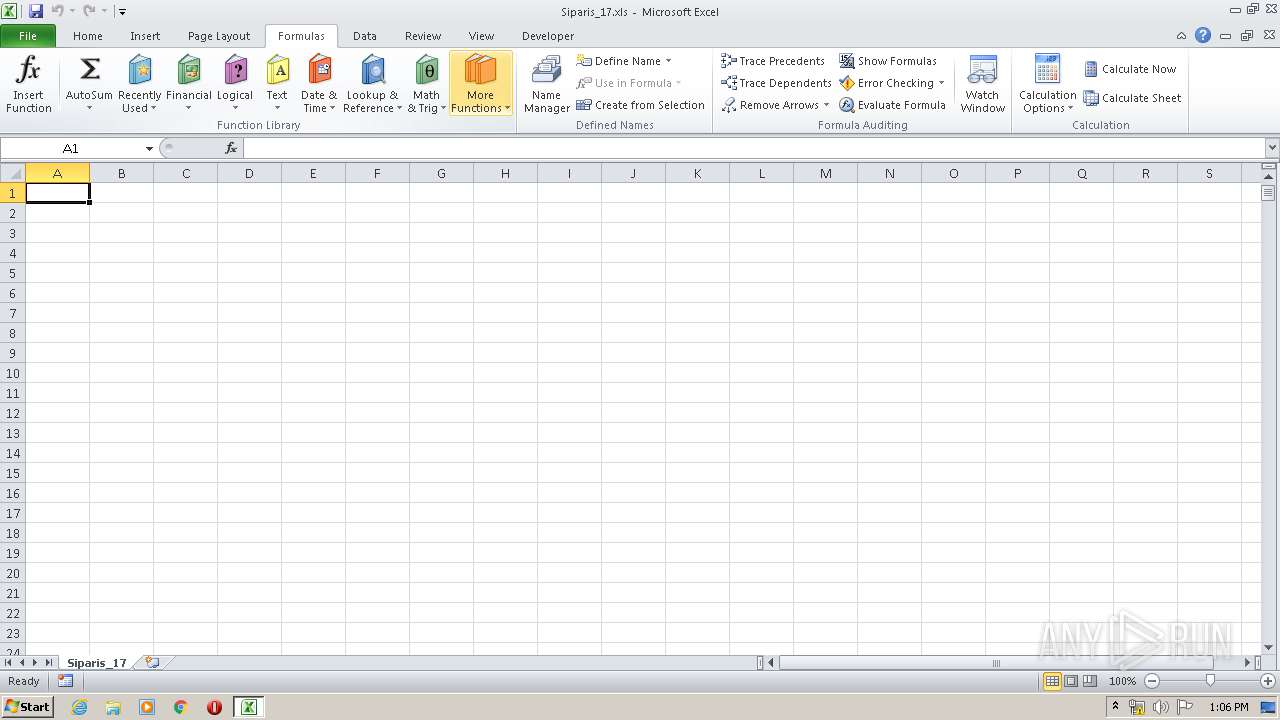This screenshot has width=1280, height=720.
Task: Click the zoom slider handle
Action: [1210, 681]
